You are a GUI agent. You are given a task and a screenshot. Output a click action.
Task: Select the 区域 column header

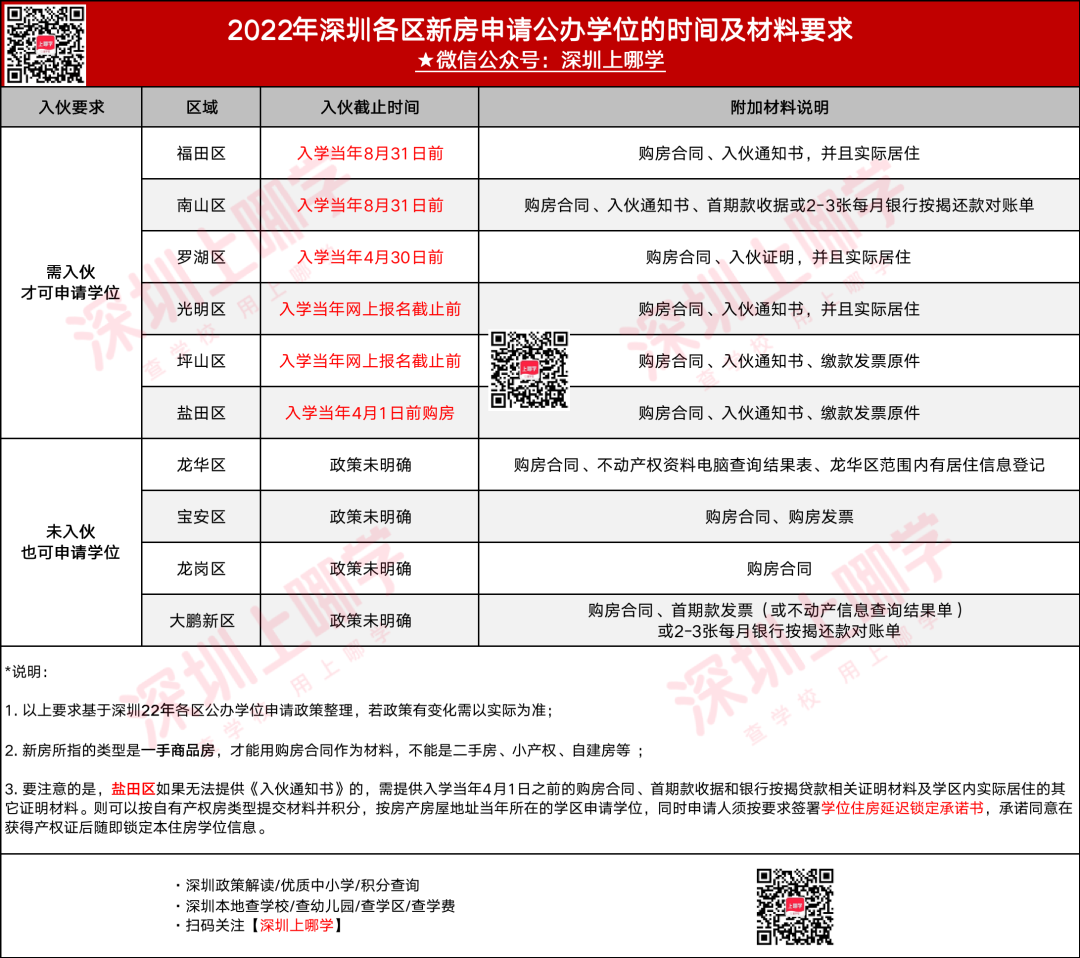click(x=201, y=107)
